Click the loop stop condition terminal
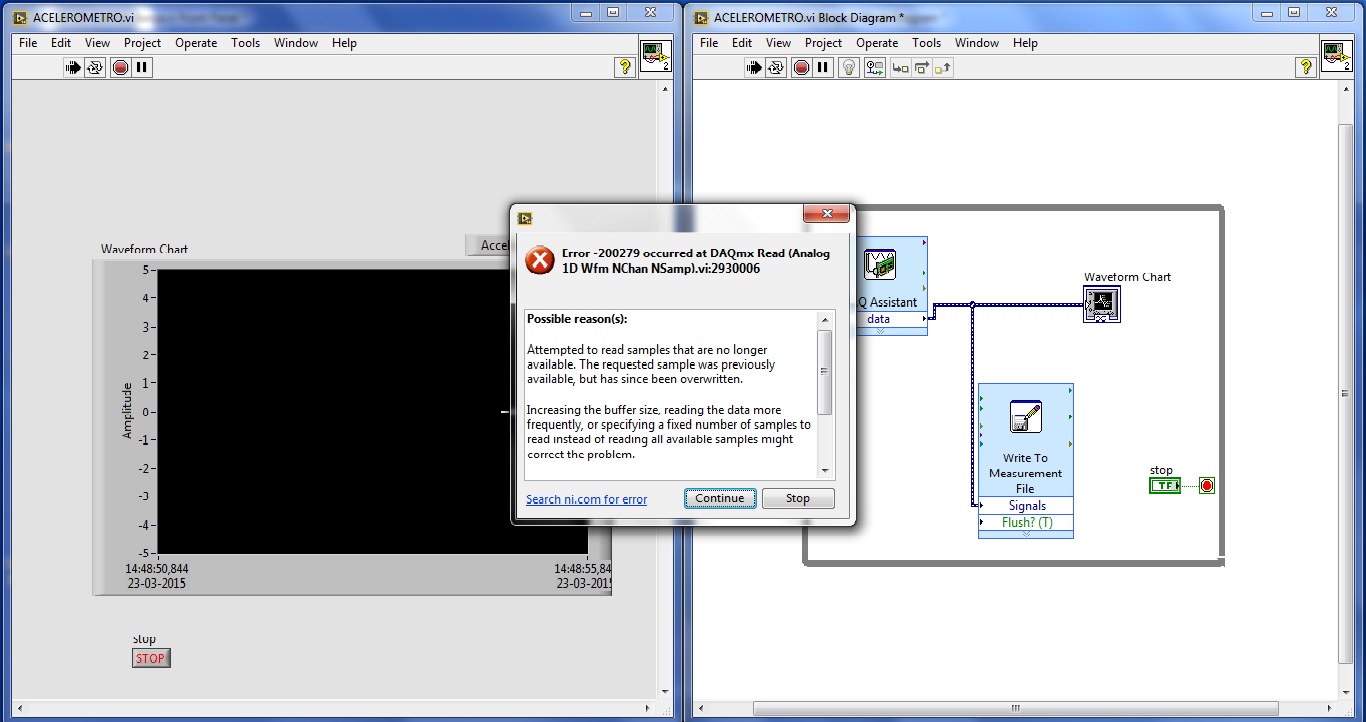Viewport: 1366px width, 722px height. [1206, 486]
